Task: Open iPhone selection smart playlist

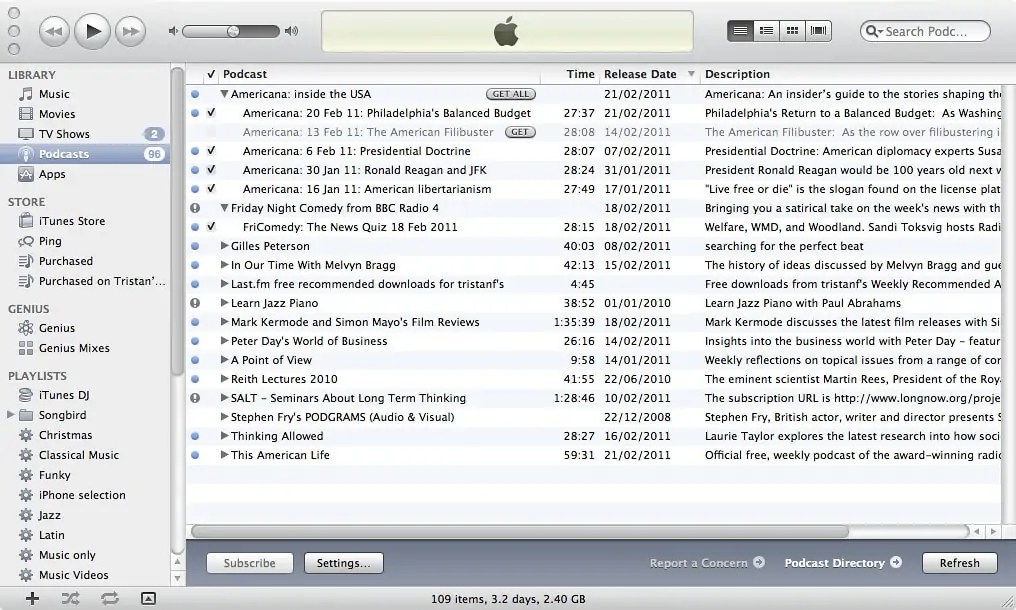Action: (x=84, y=495)
